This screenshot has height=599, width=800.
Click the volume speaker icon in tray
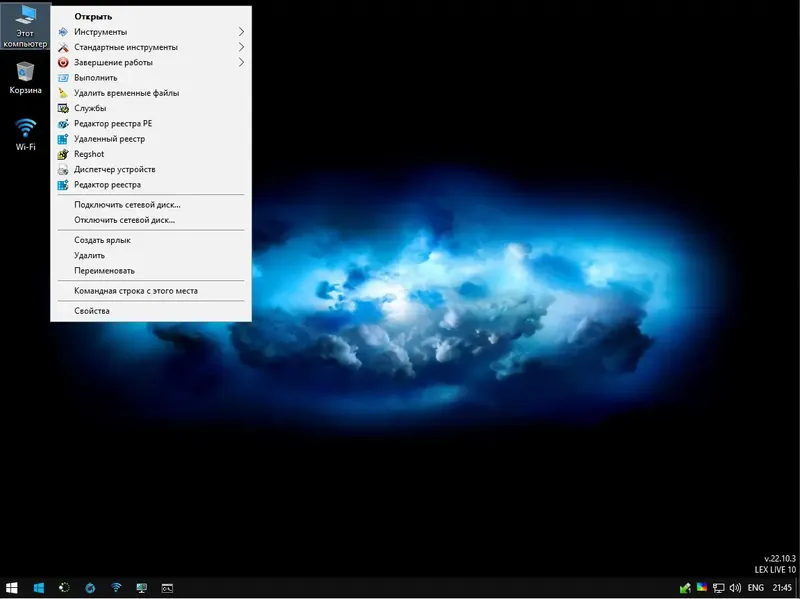[735, 587]
